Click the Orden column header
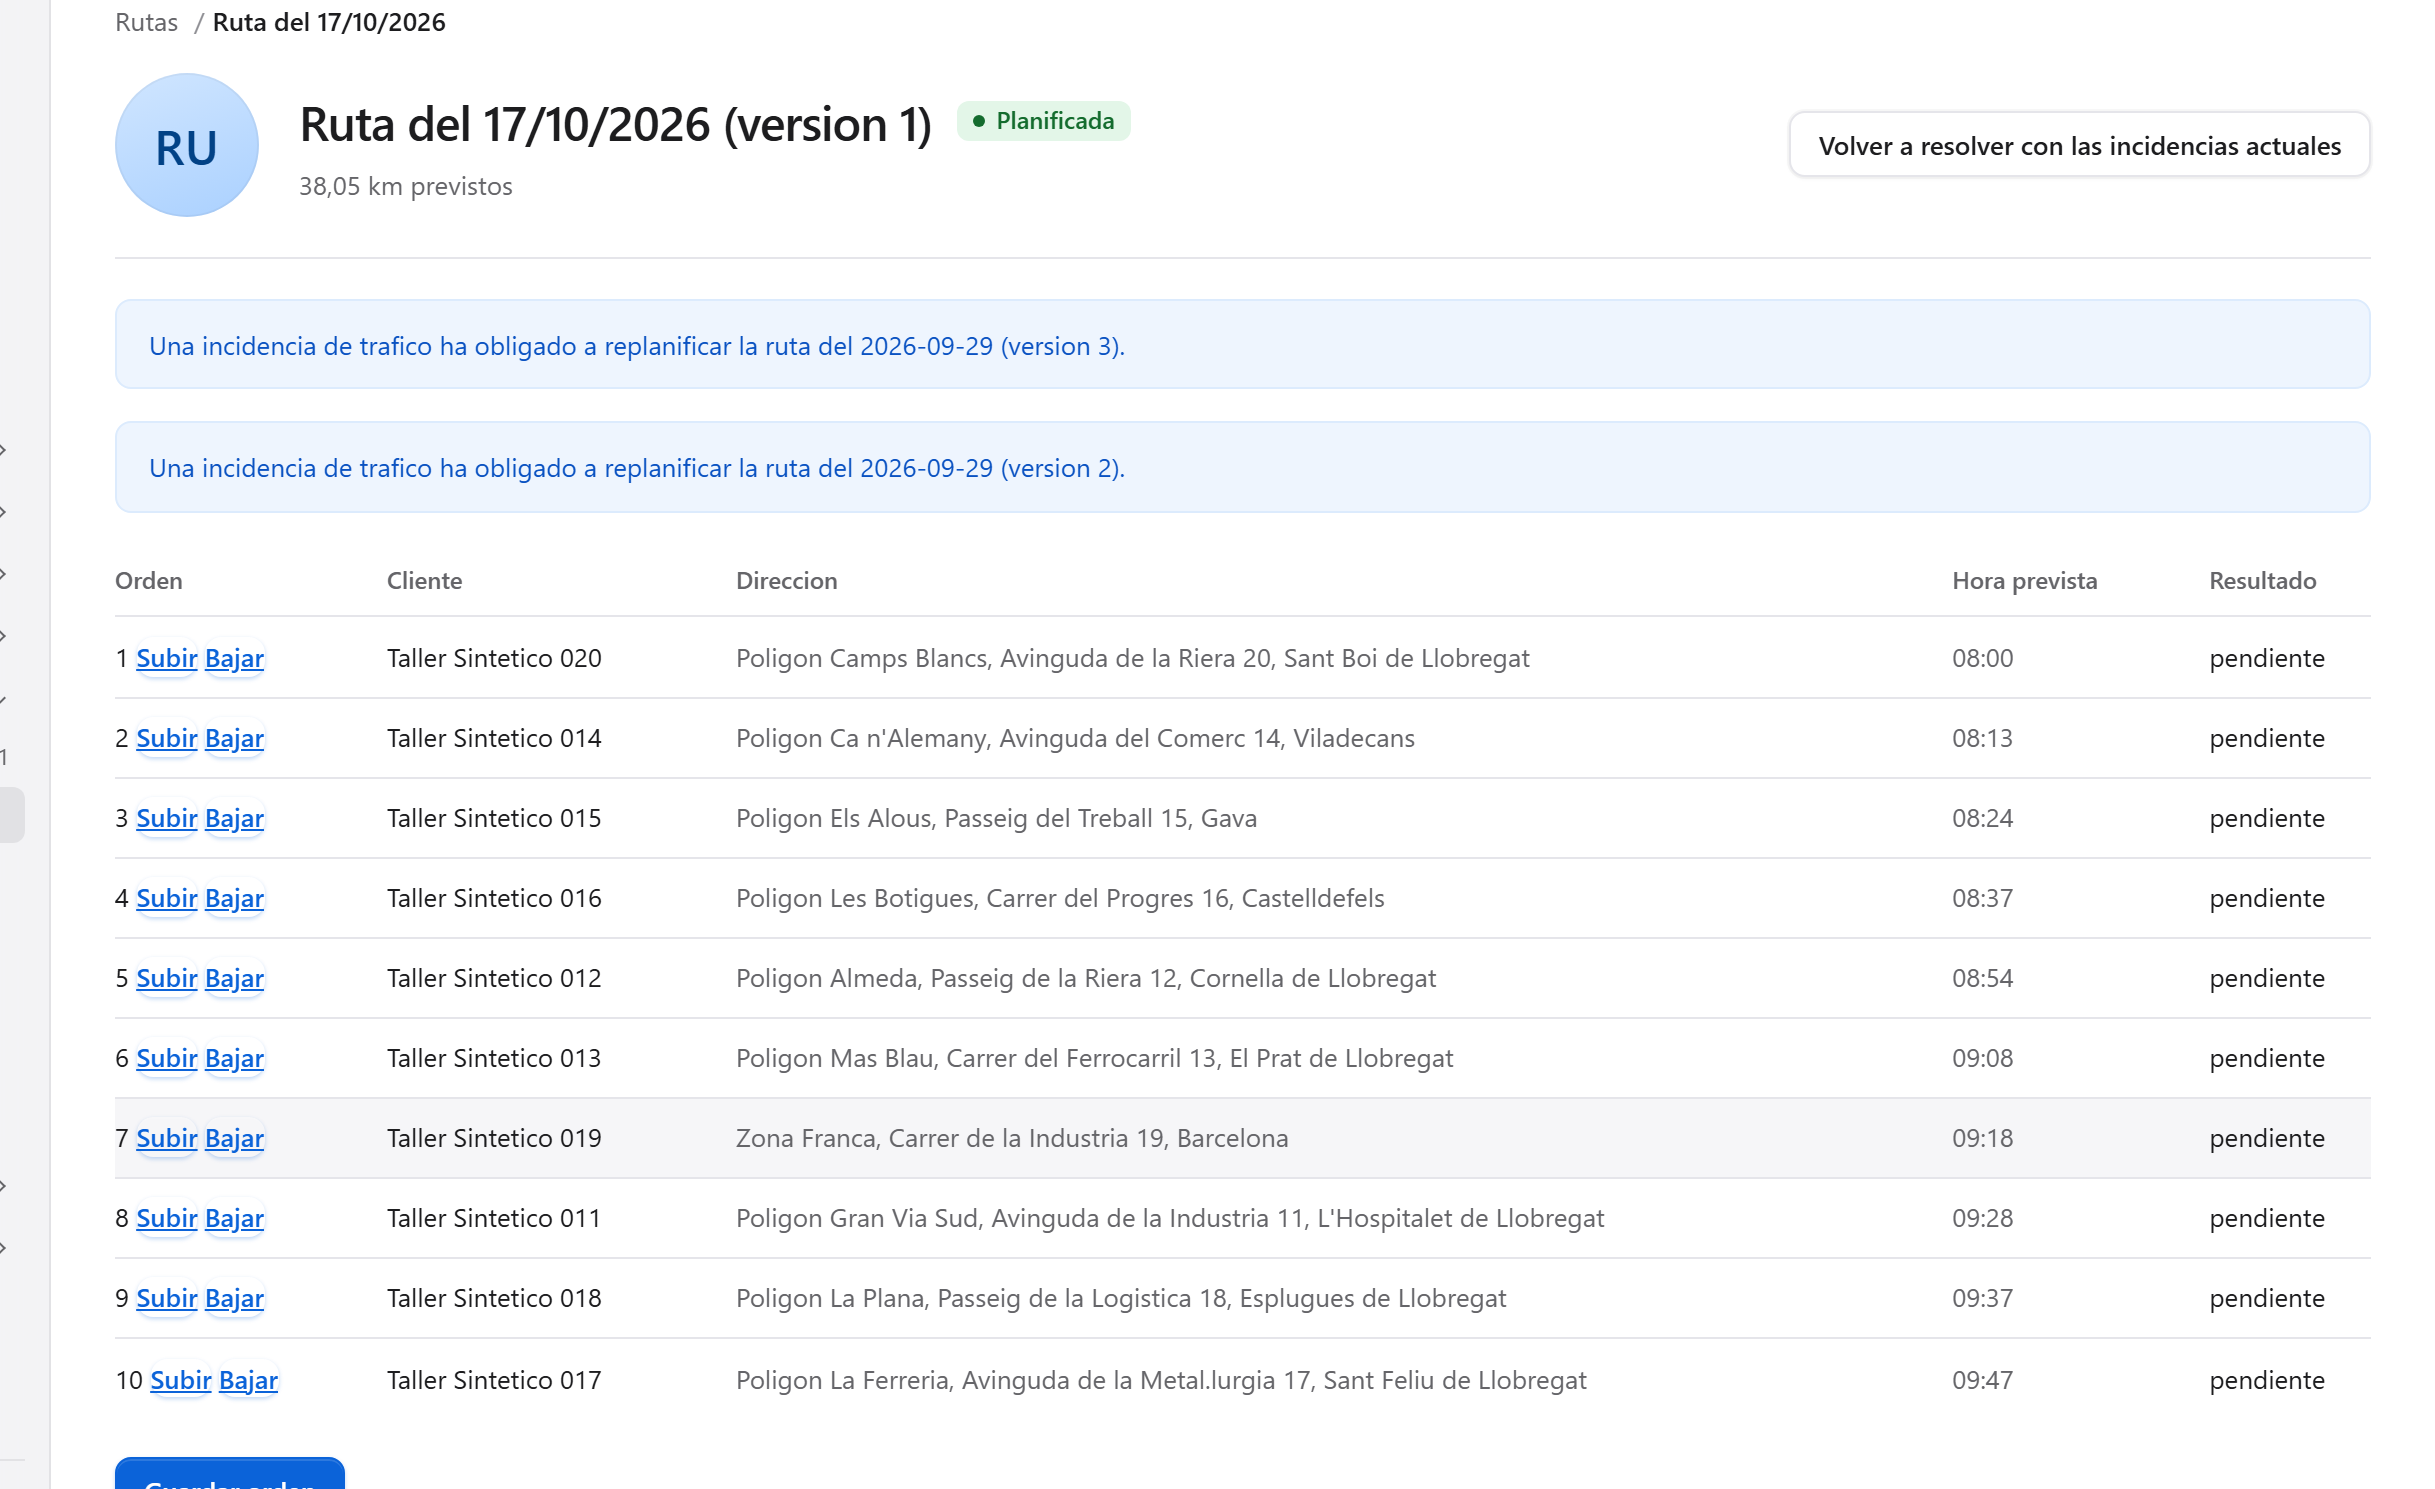 [148, 581]
